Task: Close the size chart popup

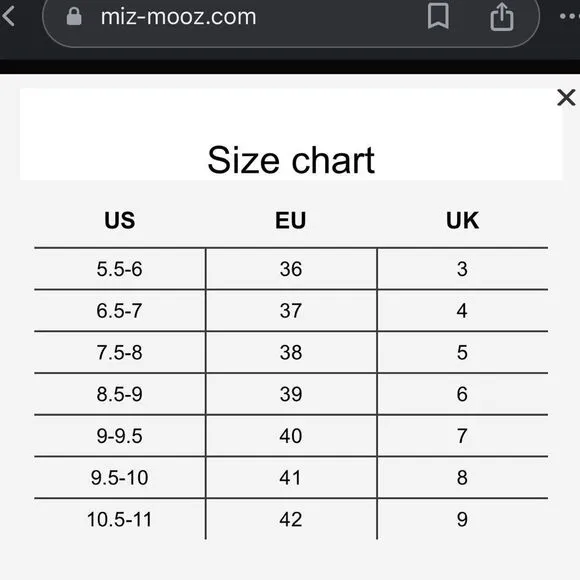Action: pos(566,98)
